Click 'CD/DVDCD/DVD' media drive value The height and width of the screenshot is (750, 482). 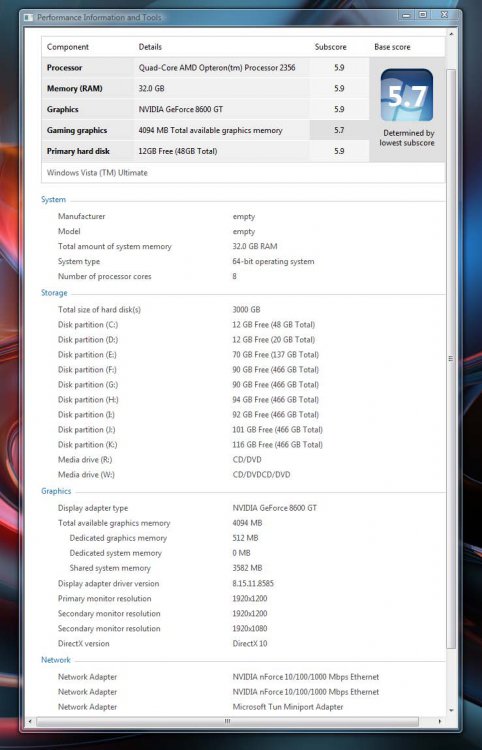(x=261, y=474)
